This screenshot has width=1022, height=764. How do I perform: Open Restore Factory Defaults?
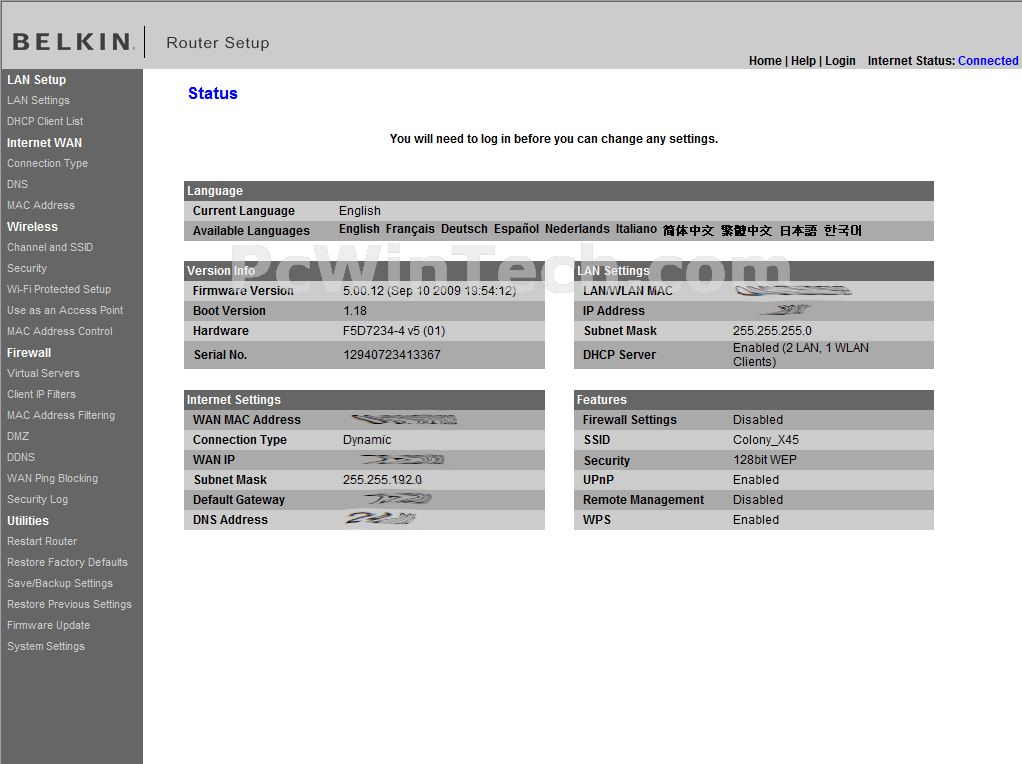(68, 563)
